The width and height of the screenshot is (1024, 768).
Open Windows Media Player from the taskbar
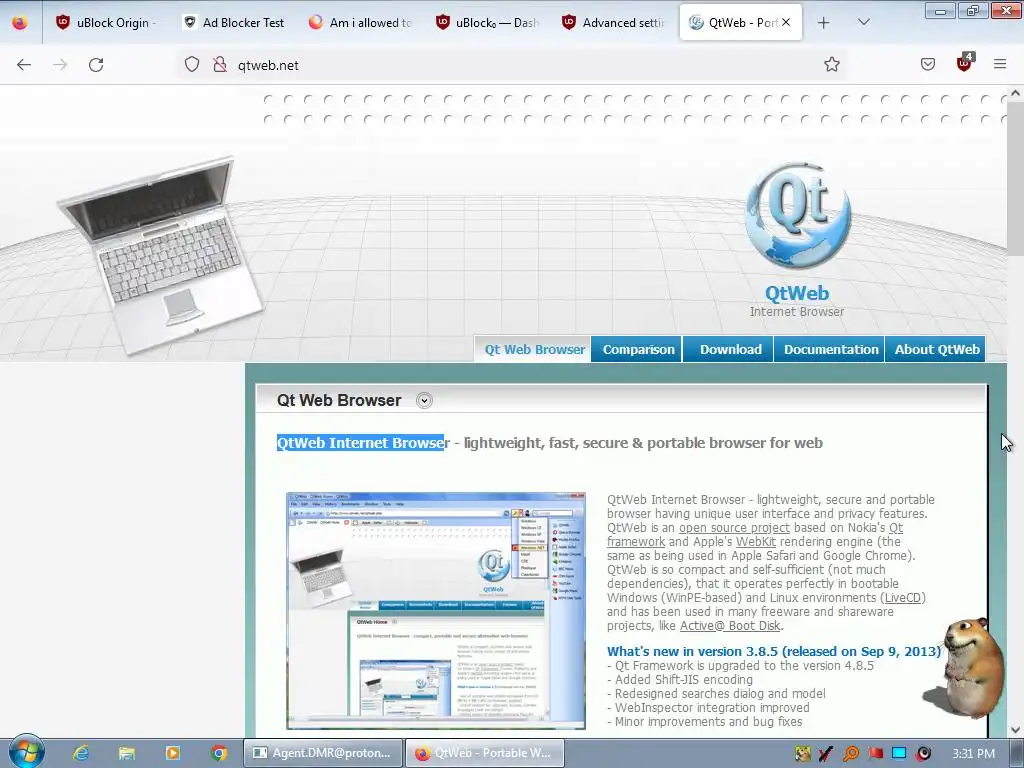[x=172, y=753]
